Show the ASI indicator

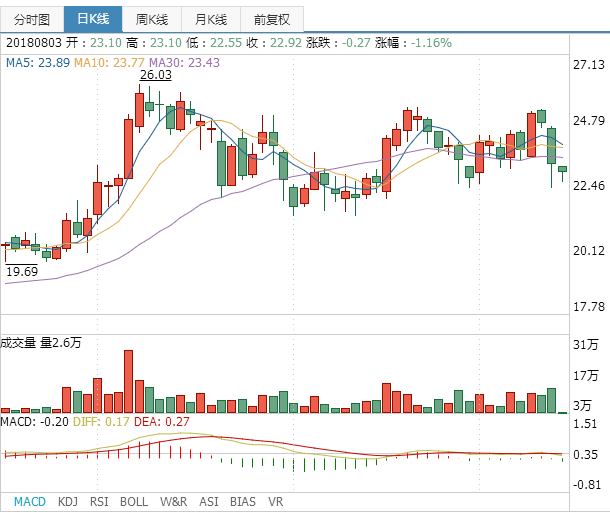tap(209, 502)
